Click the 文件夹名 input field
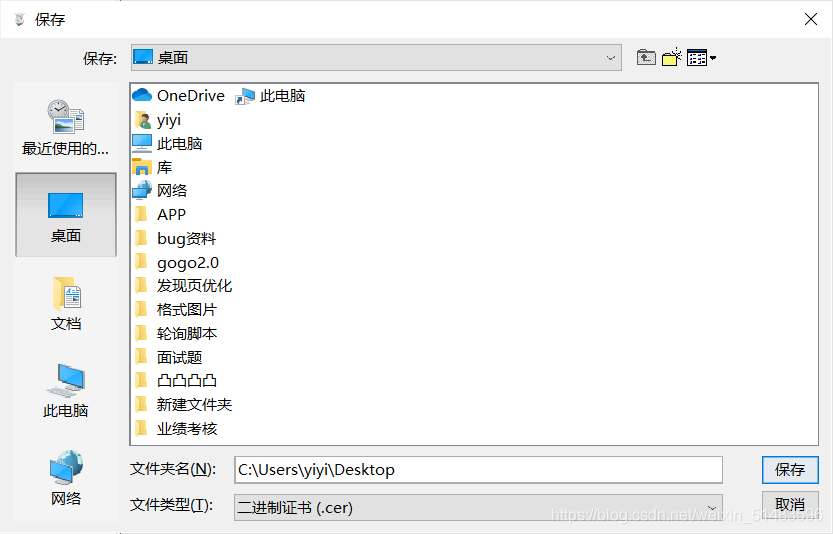Viewport: 833px width, 534px height. pos(478,470)
